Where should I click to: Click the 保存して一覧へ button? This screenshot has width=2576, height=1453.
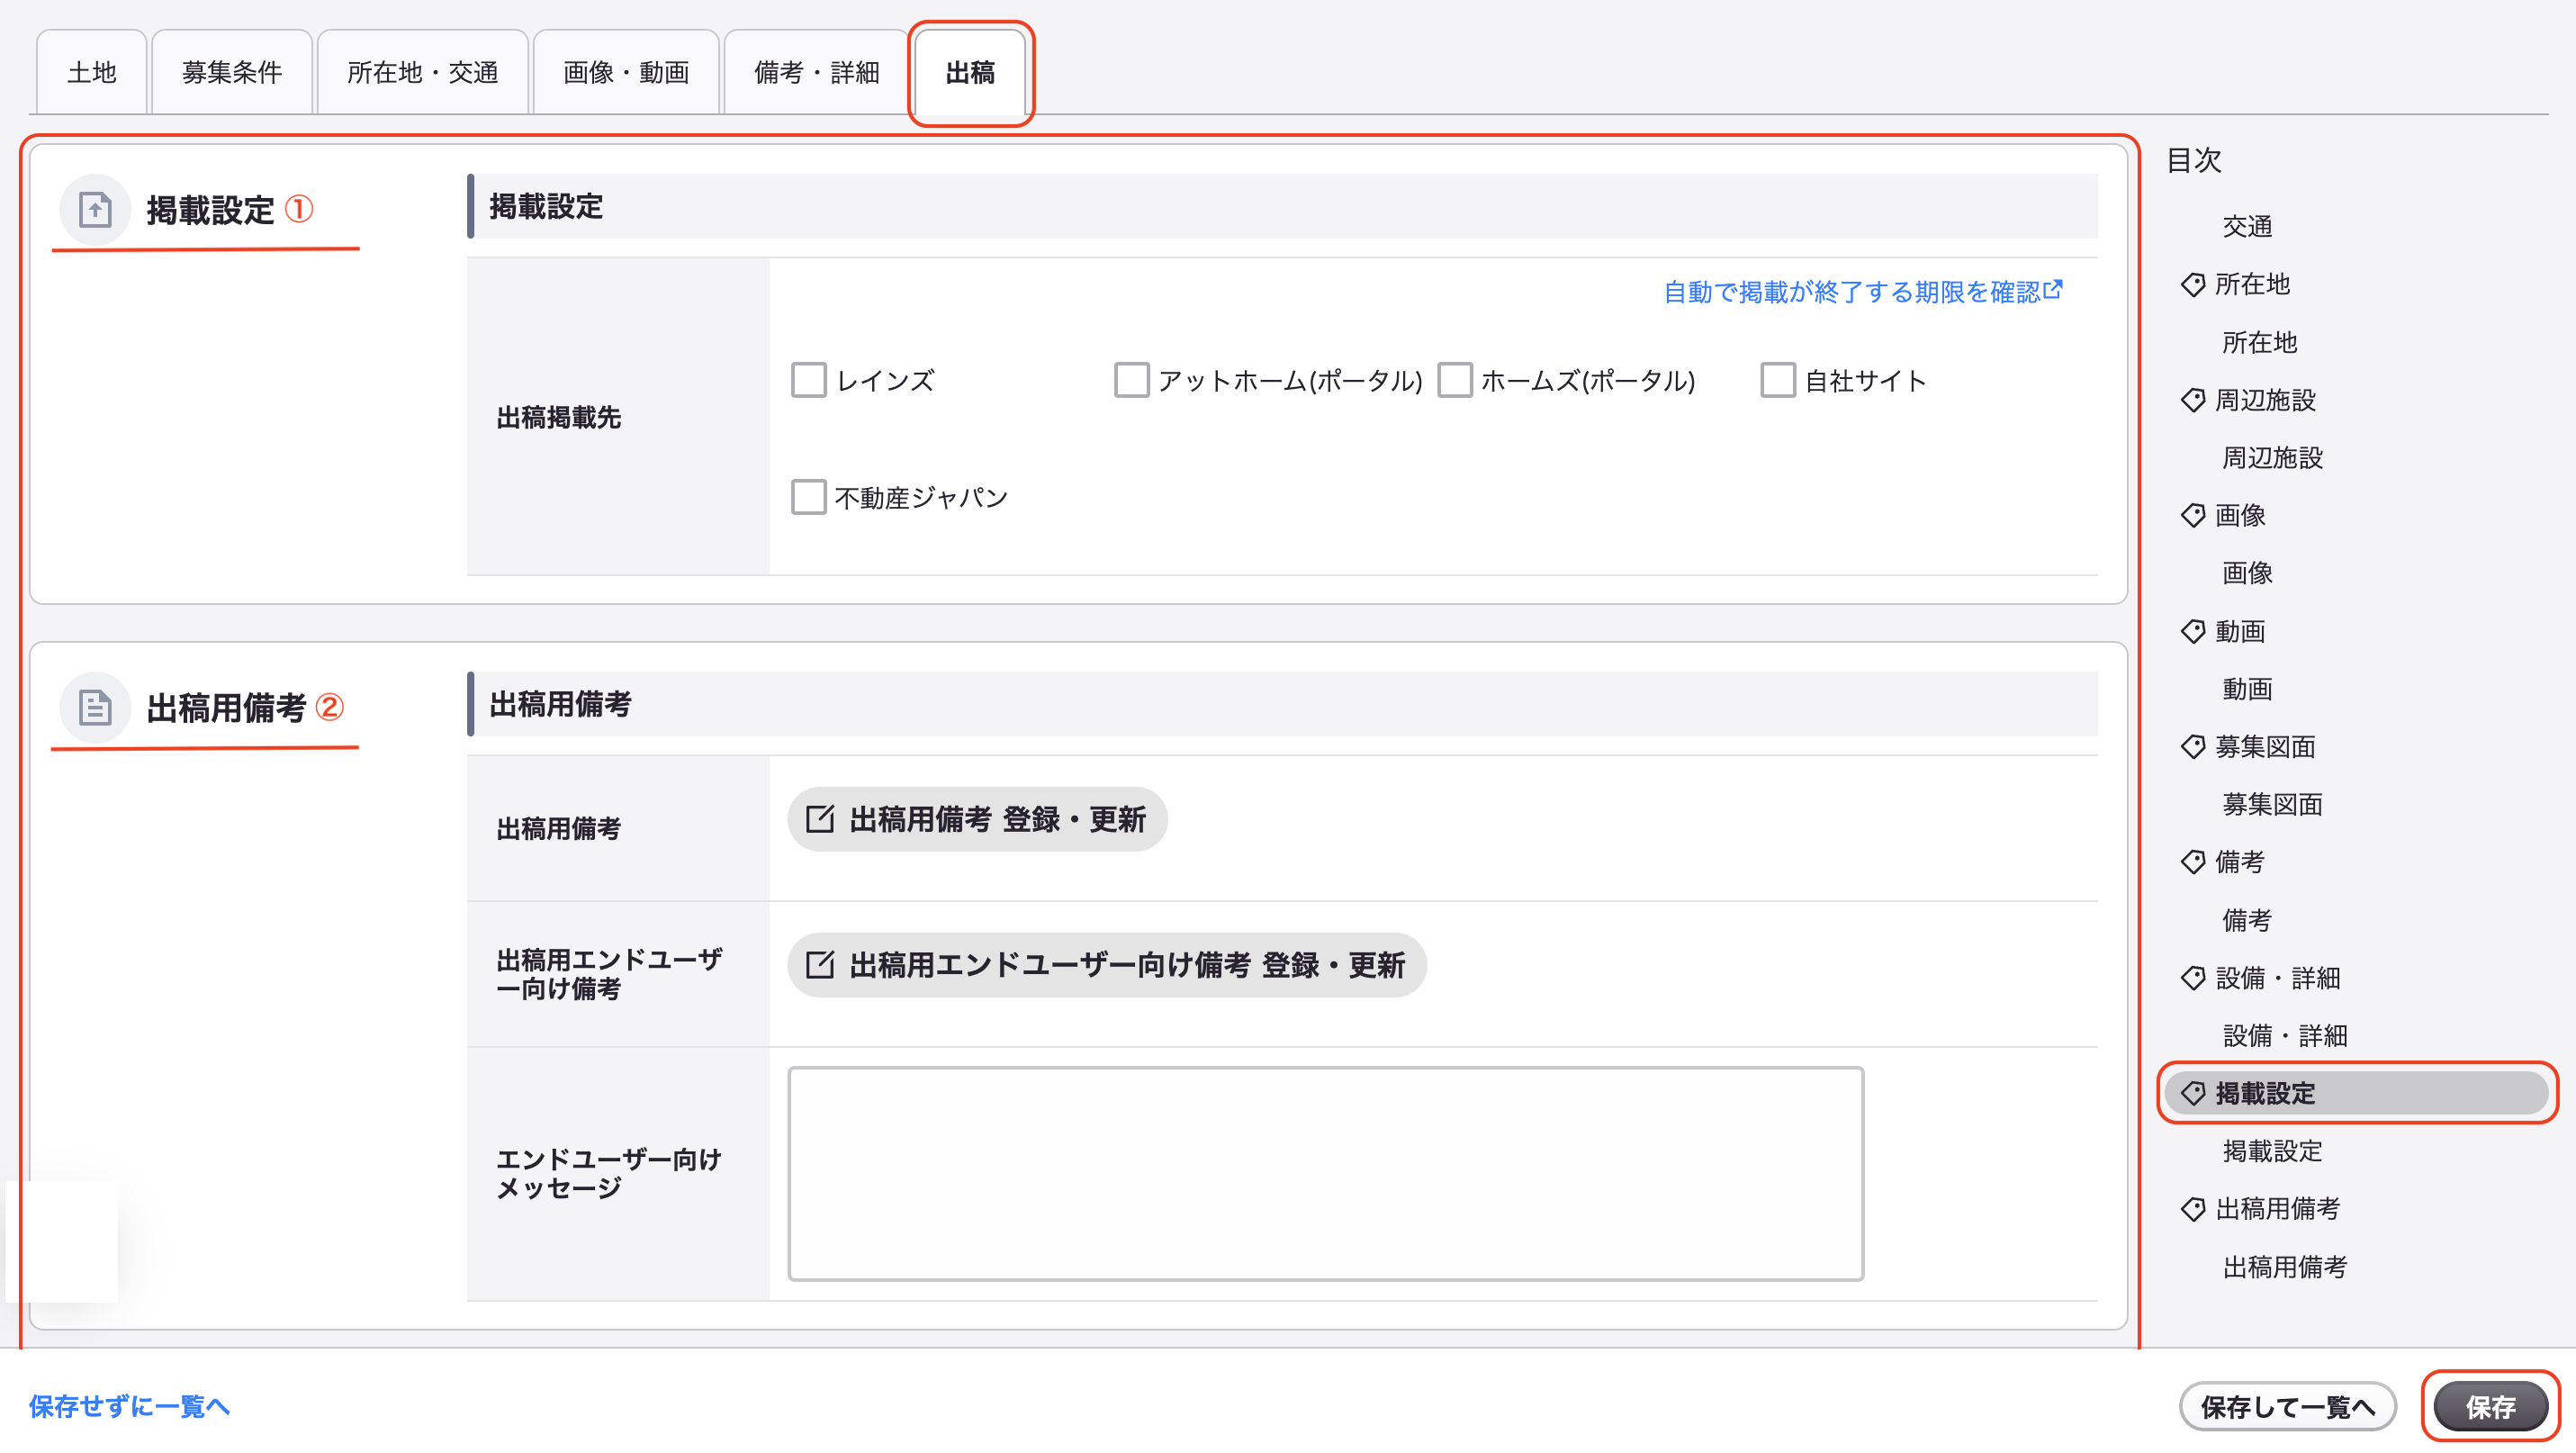tap(2287, 1407)
